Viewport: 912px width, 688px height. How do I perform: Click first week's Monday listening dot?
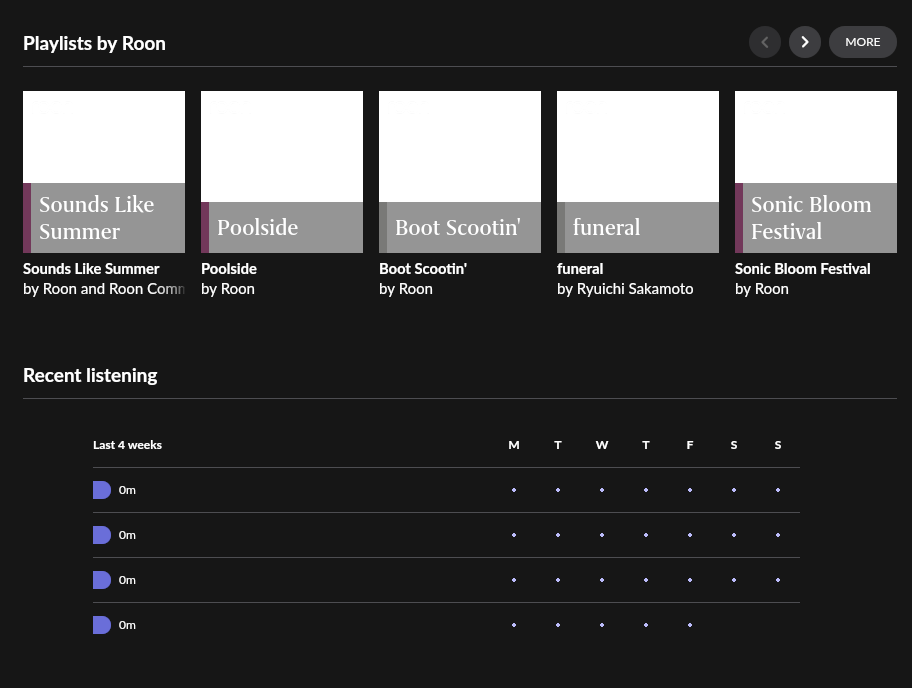pyautogui.click(x=514, y=490)
